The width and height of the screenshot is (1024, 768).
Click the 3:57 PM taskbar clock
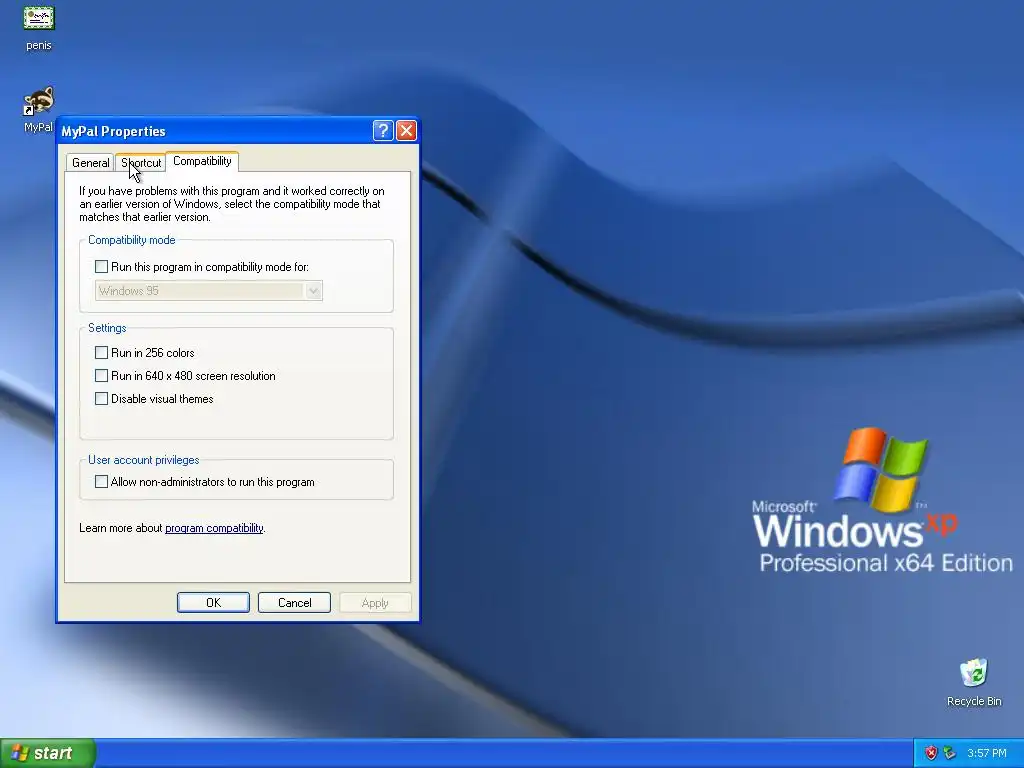click(x=987, y=753)
